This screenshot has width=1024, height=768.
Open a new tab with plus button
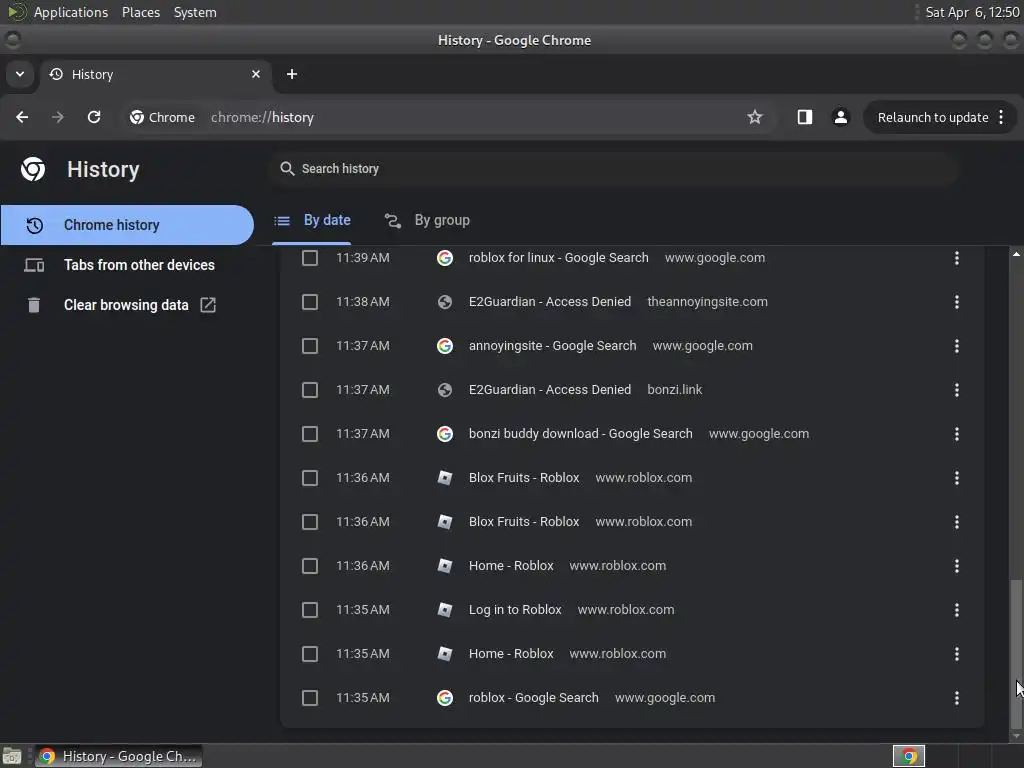pyautogui.click(x=292, y=74)
